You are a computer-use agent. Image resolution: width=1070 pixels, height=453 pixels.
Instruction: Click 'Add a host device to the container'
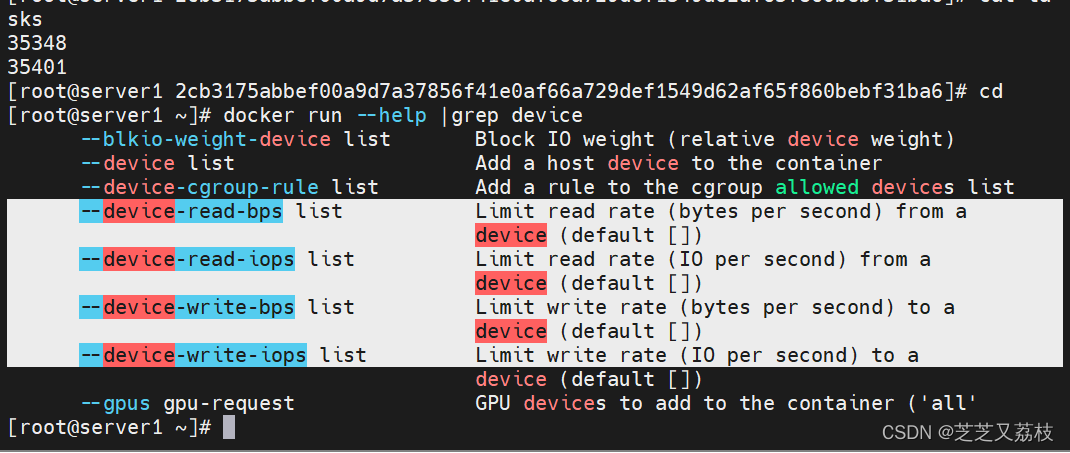click(678, 163)
